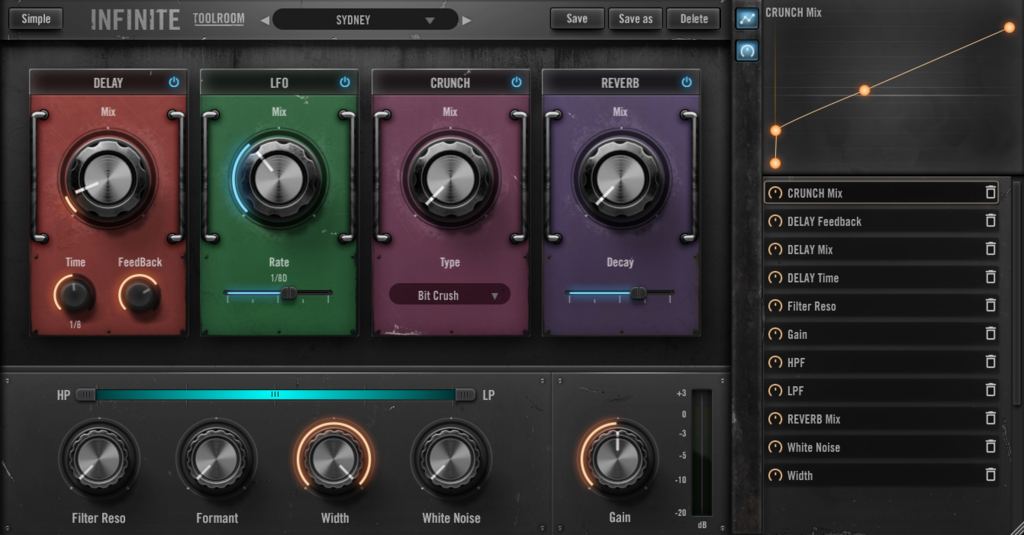Image resolution: width=1024 pixels, height=535 pixels.
Task: Click the REVERB Decay slider handle
Action: [639, 293]
